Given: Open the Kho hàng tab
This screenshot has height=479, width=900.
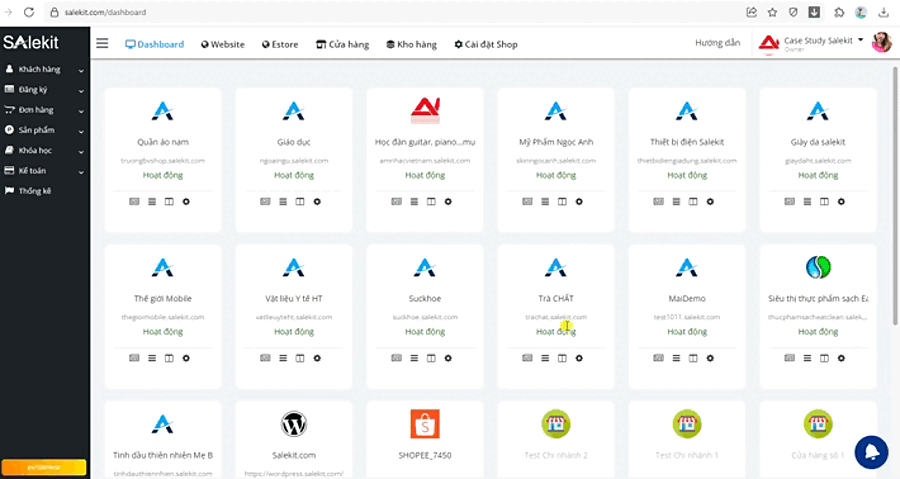Looking at the screenshot, I should click(x=411, y=44).
